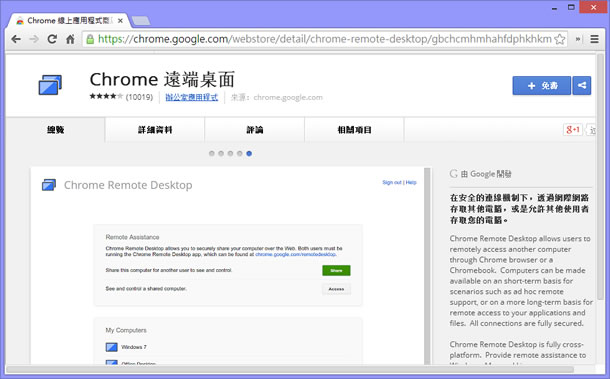610x379 pixels.
Task: Bookmark this page with the star icon
Action: (559, 39)
